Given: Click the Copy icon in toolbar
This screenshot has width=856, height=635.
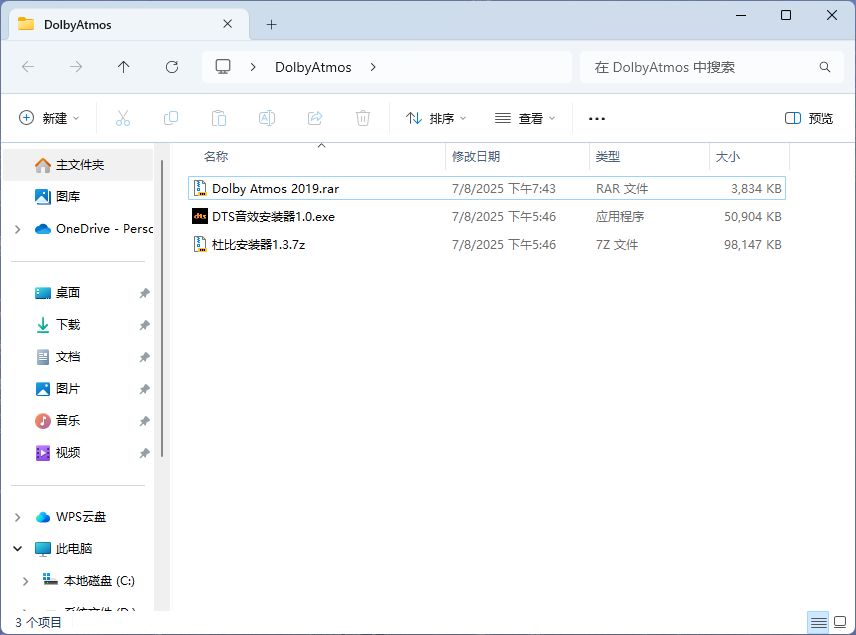Looking at the screenshot, I should [x=171, y=118].
